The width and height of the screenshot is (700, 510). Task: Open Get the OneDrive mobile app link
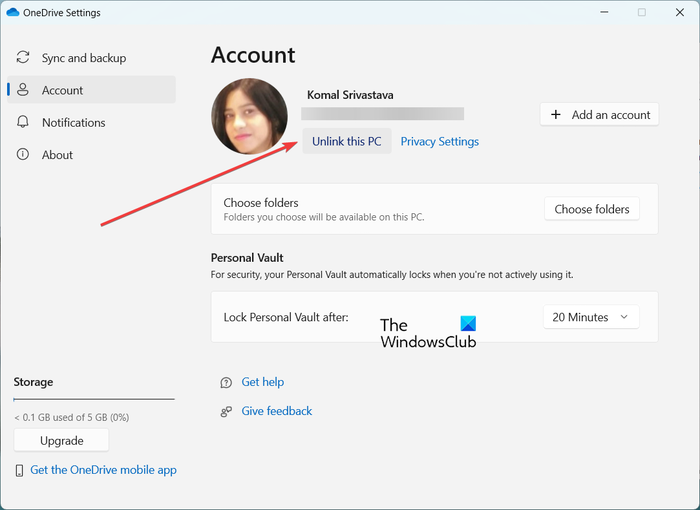click(104, 470)
